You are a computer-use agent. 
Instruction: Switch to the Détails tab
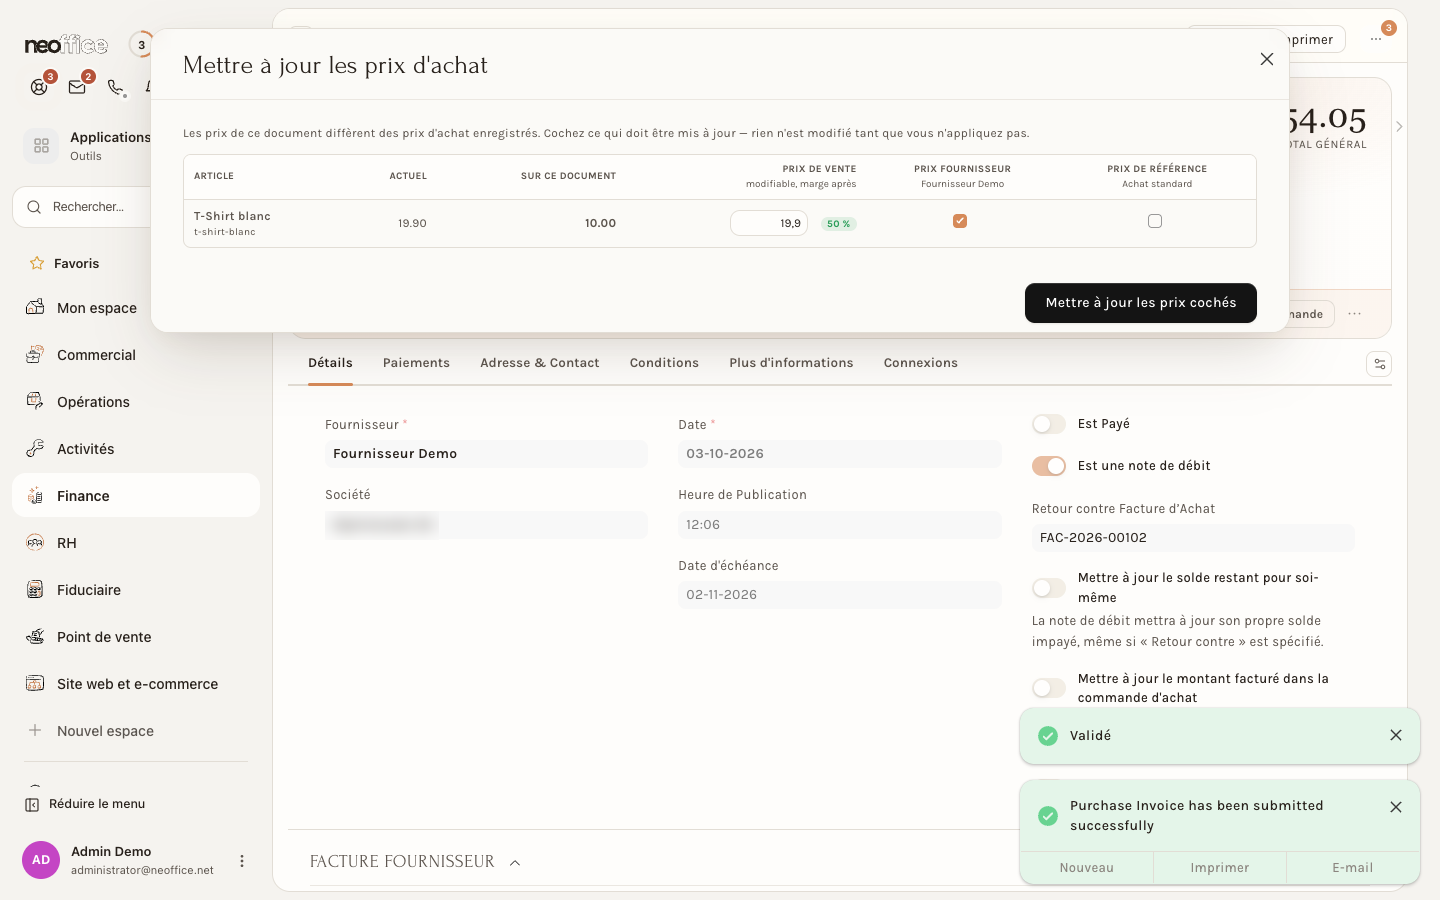point(330,363)
